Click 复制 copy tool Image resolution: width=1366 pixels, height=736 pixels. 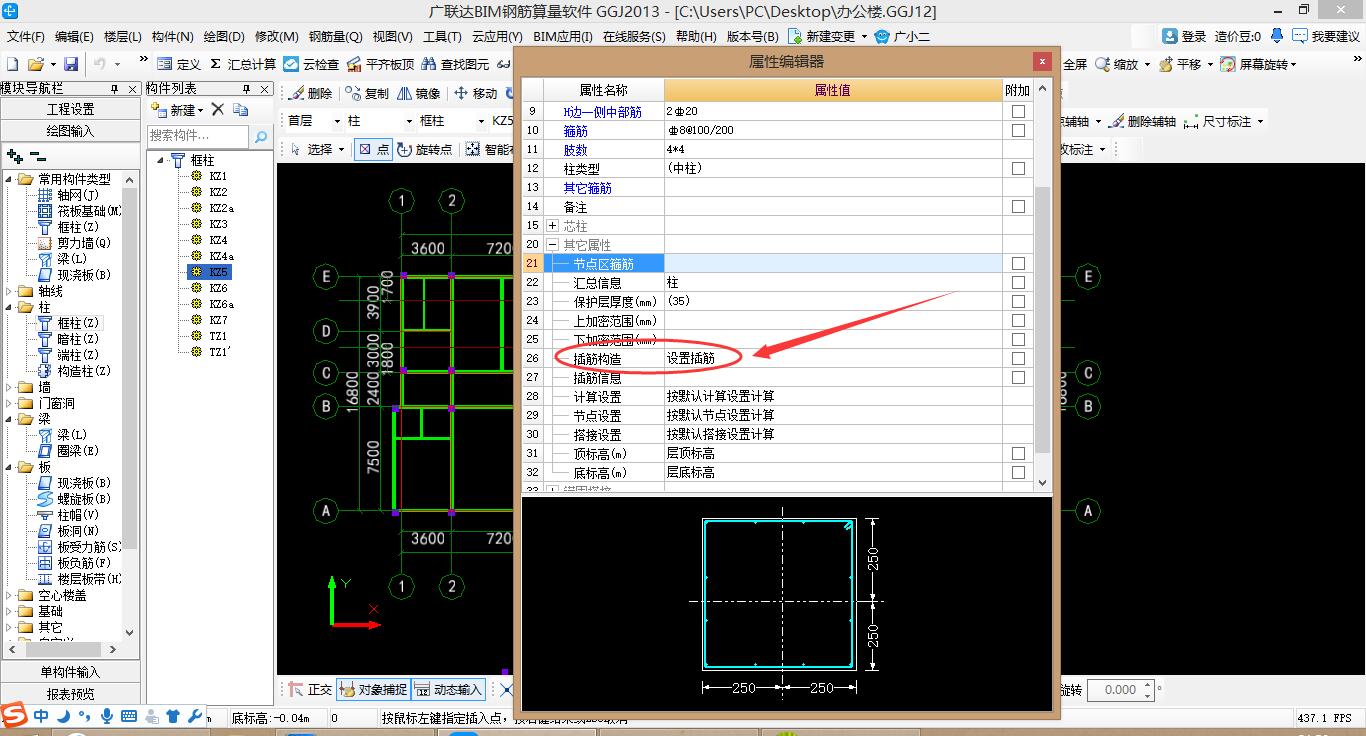[x=367, y=93]
